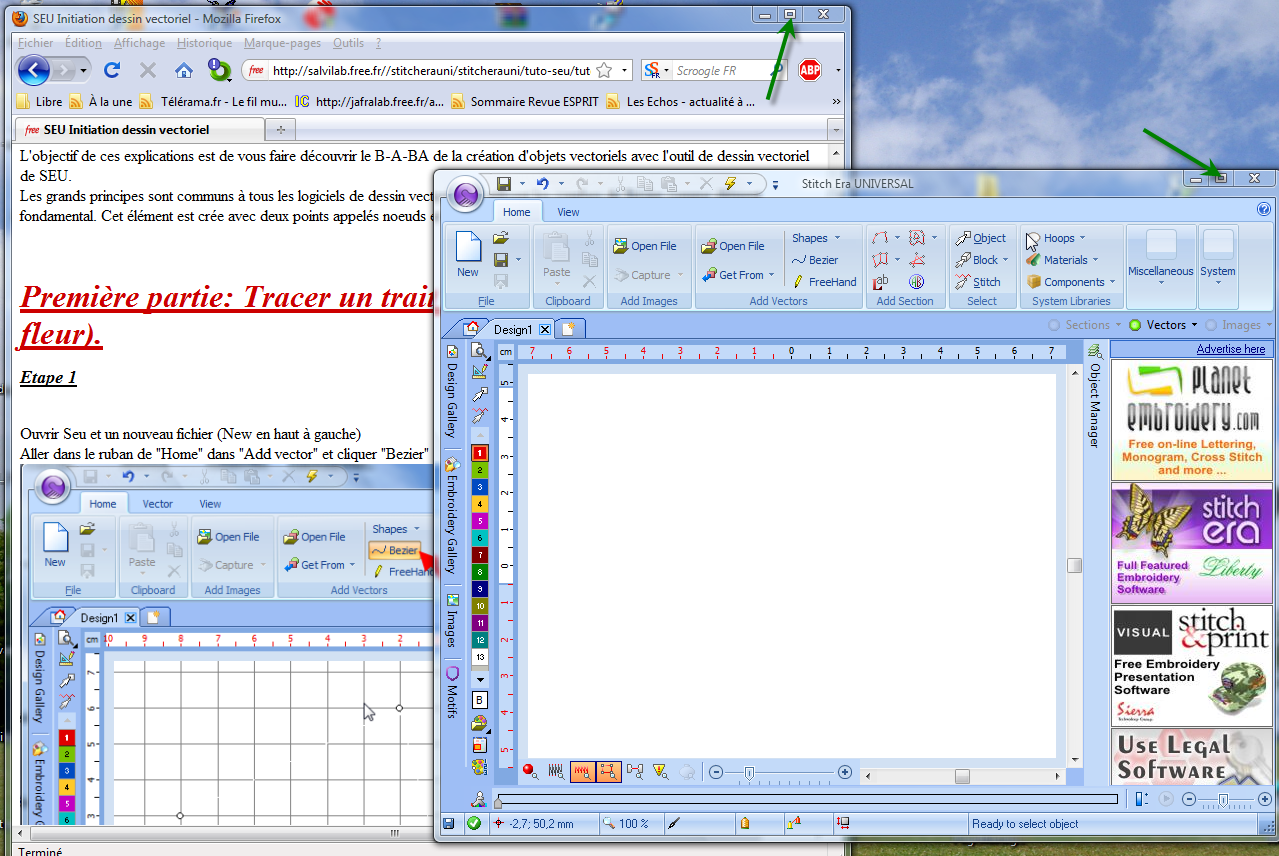Screen dimensions: 1279x856
Task: Click the new design tab icon
Action: point(569,329)
